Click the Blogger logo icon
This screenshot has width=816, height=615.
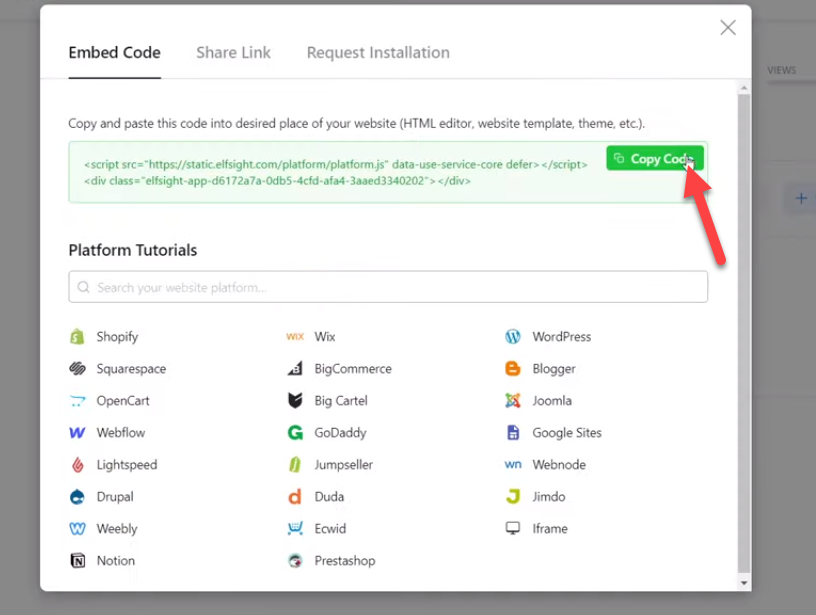point(513,368)
